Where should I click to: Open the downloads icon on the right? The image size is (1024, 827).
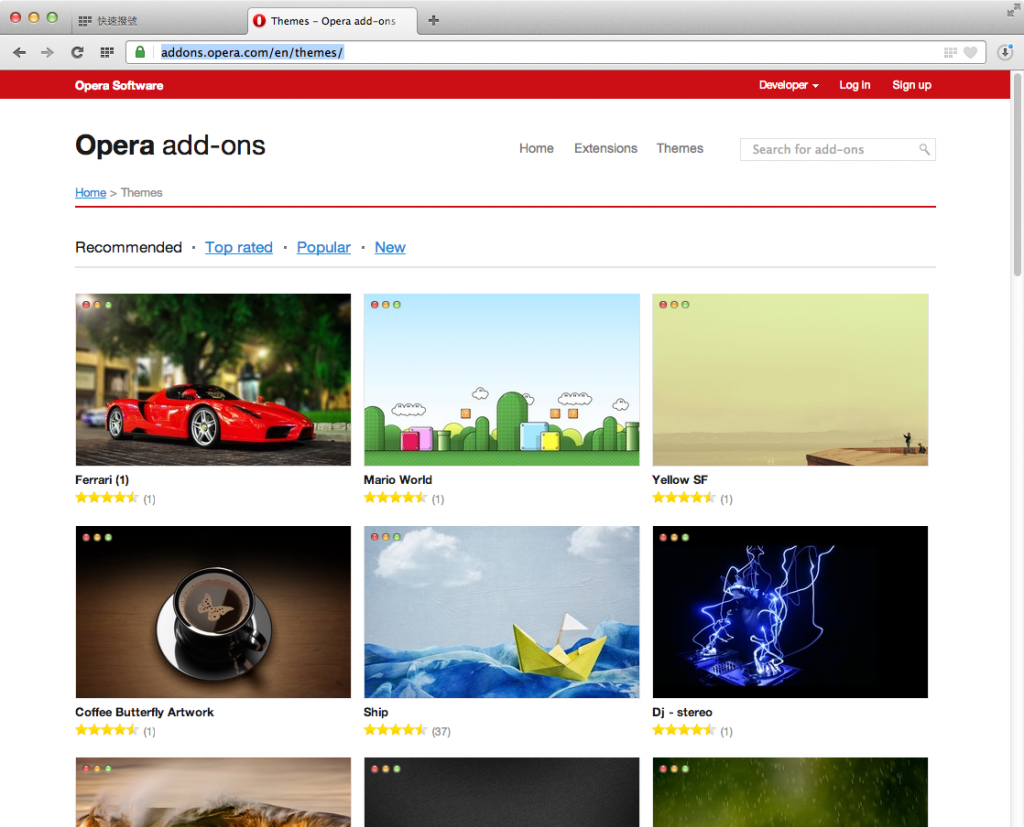1005,52
